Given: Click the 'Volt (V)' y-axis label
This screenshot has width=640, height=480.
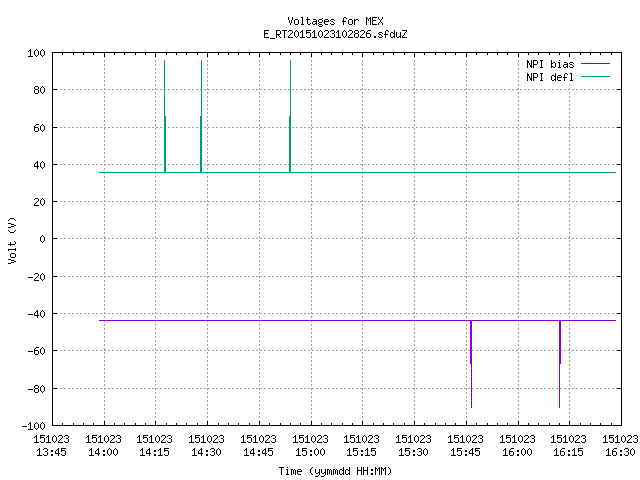Looking at the screenshot, I should [12, 240].
